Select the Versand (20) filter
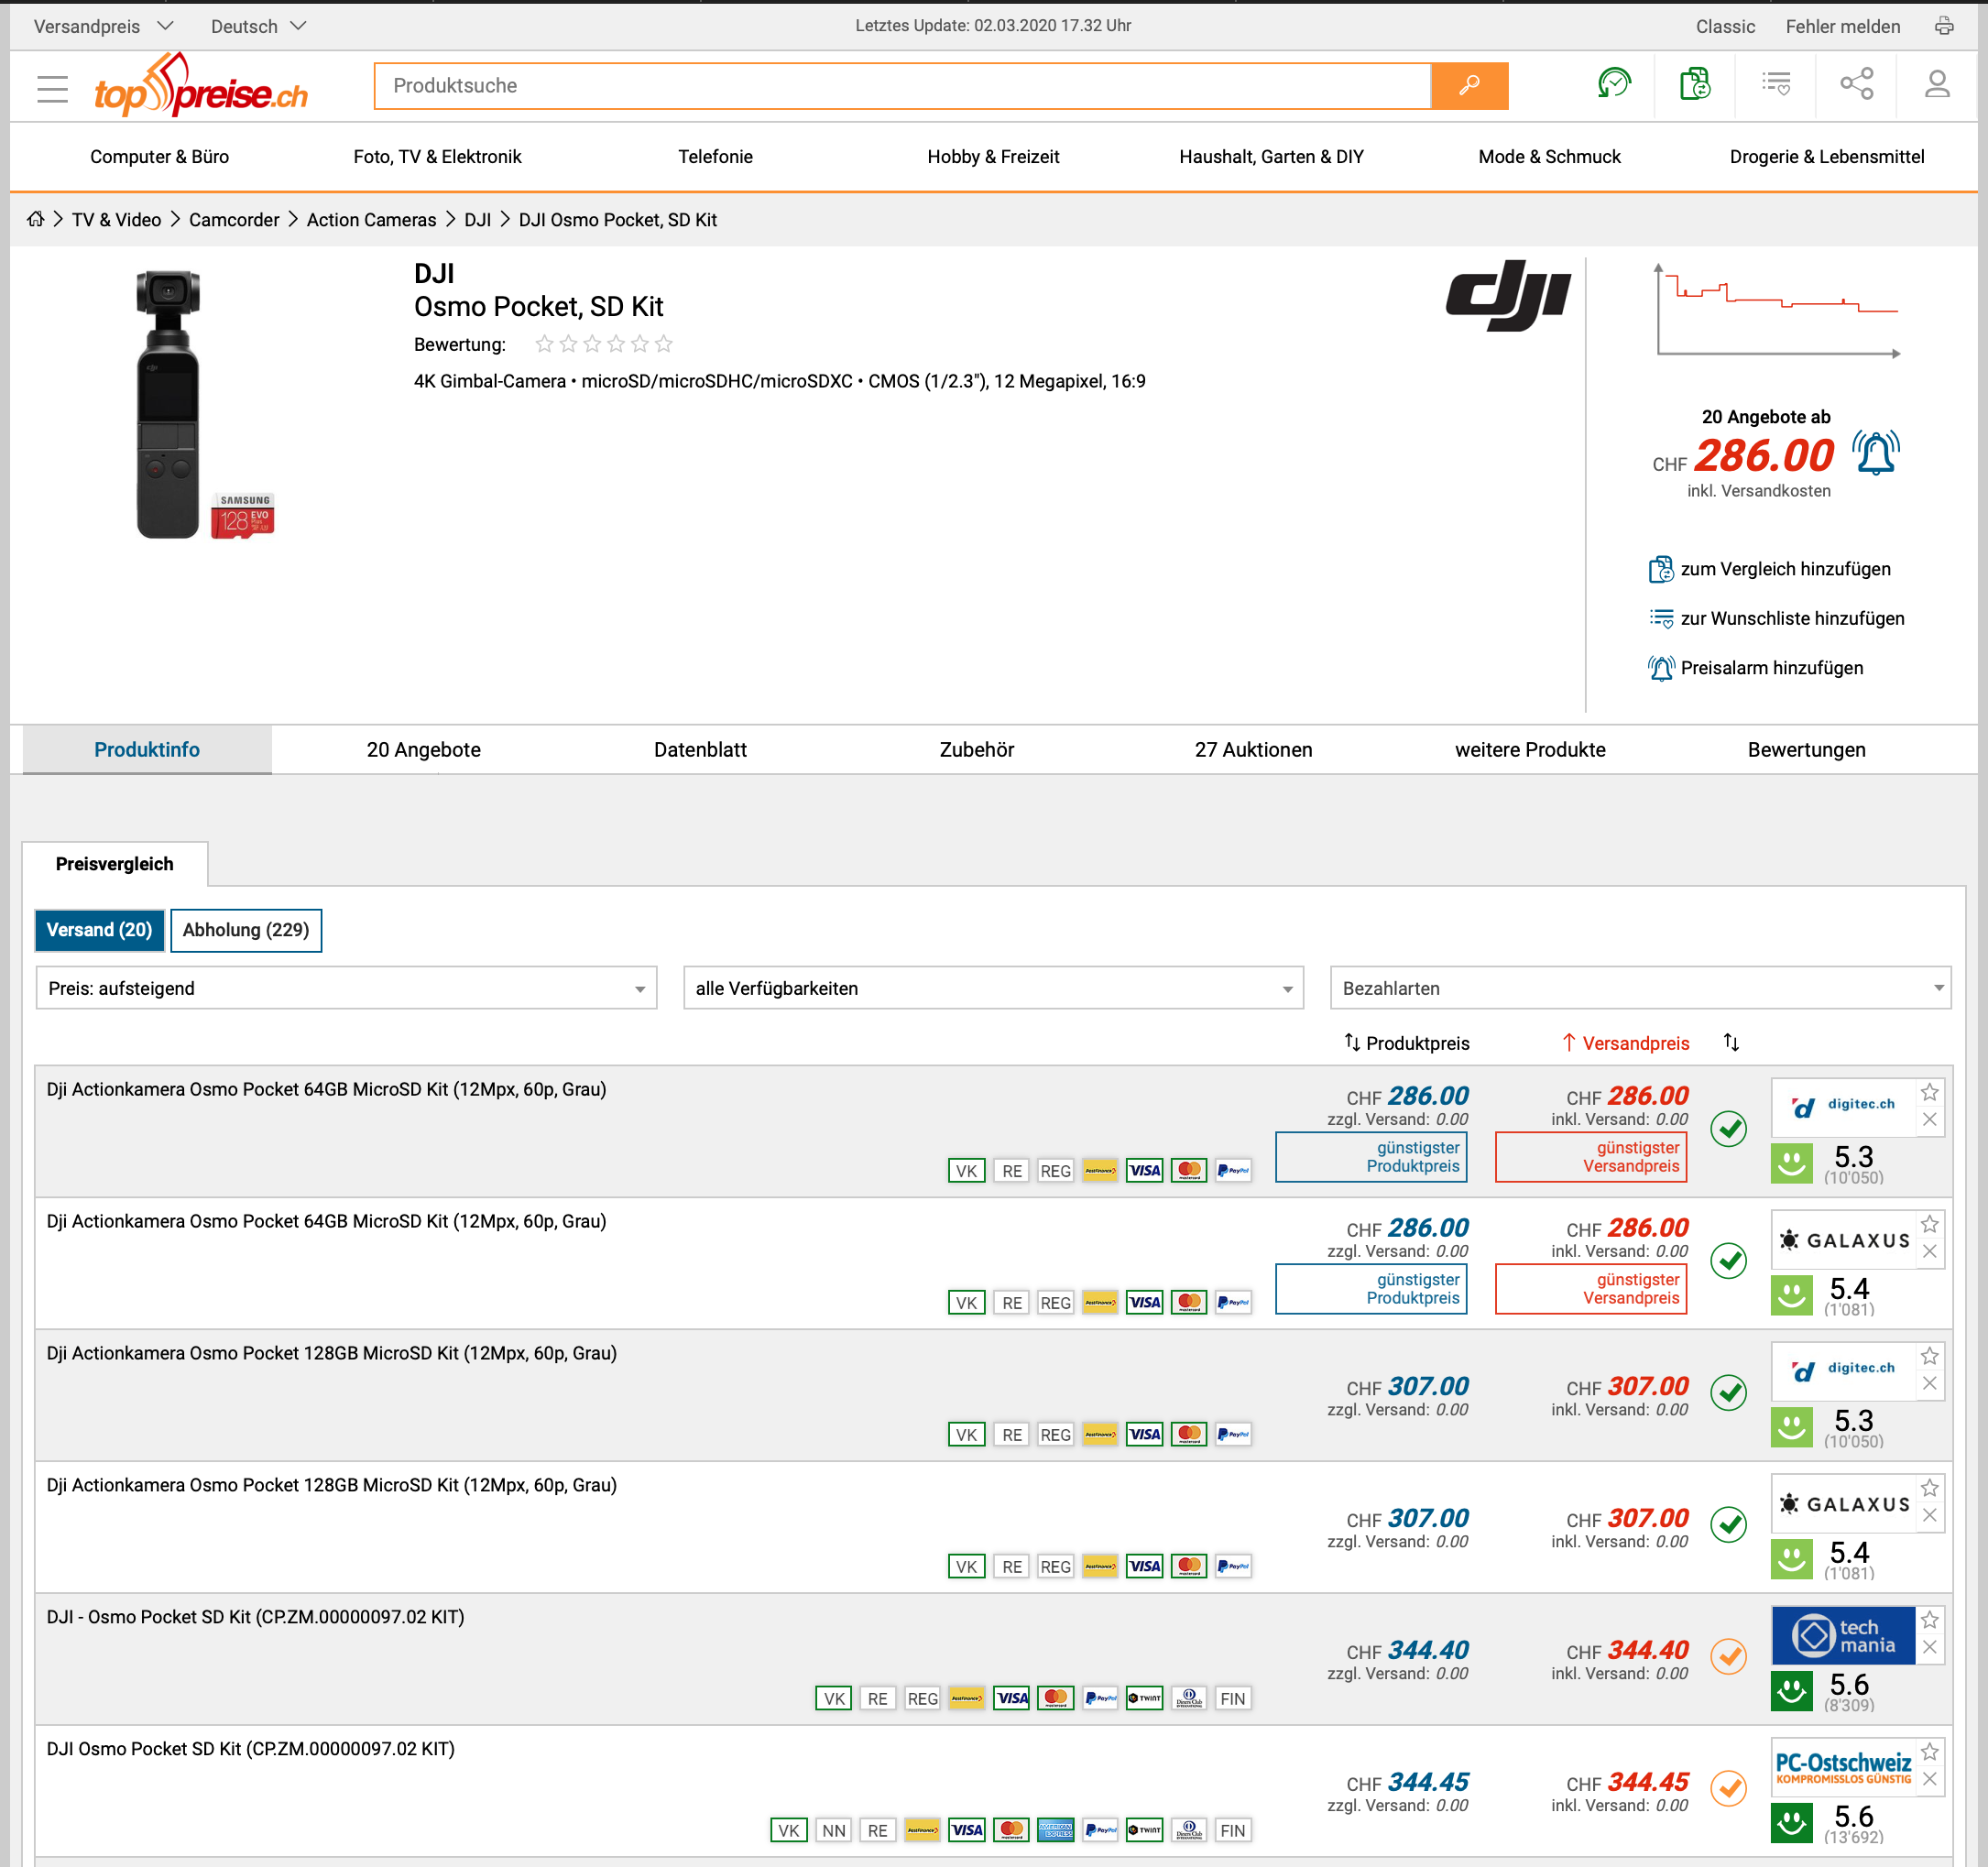1988x1867 pixels. point(99,930)
